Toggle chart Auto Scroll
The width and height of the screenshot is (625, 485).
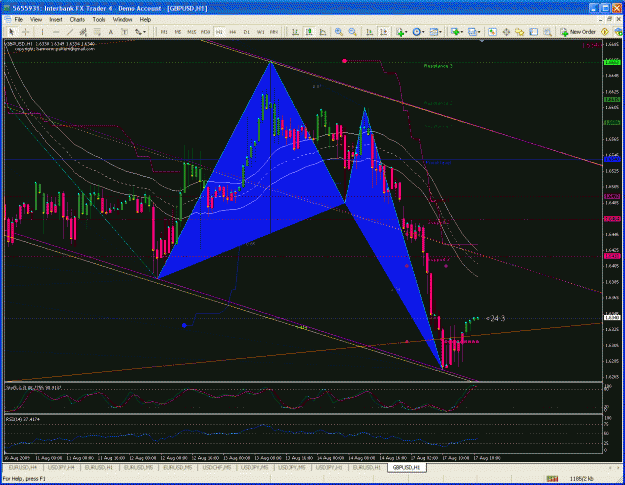pos(369,32)
